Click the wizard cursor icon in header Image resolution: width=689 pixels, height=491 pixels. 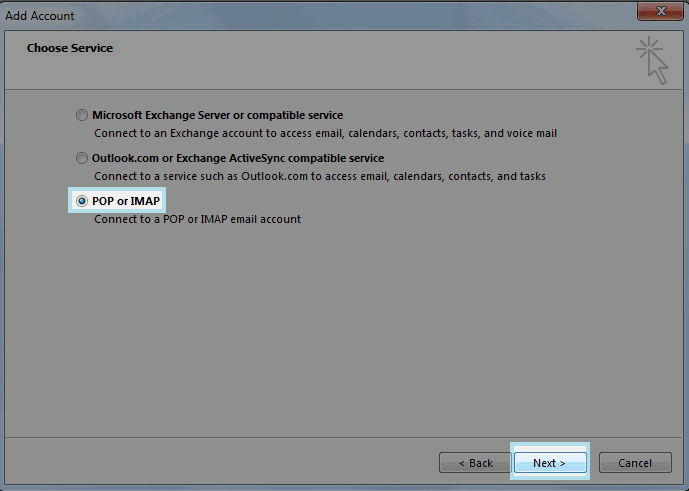point(652,59)
